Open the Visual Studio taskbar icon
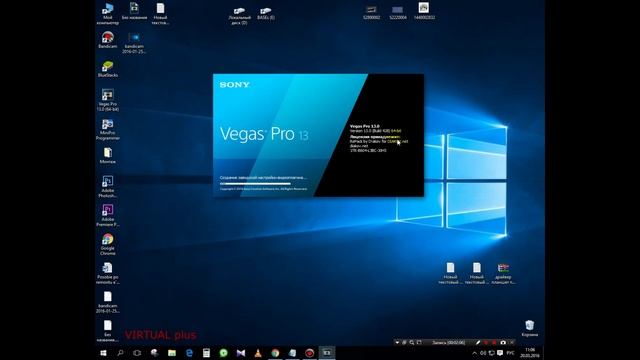 pyautogui.click(x=241, y=353)
